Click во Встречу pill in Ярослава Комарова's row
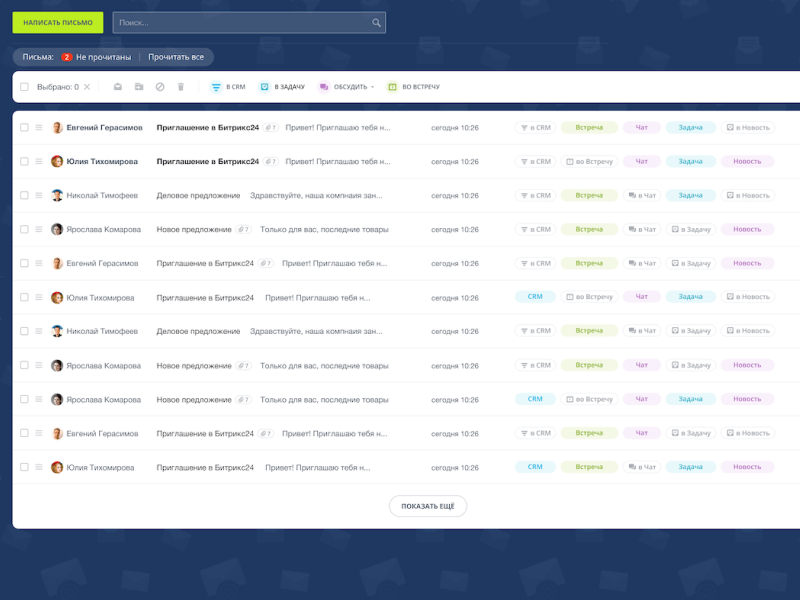 [589, 399]
